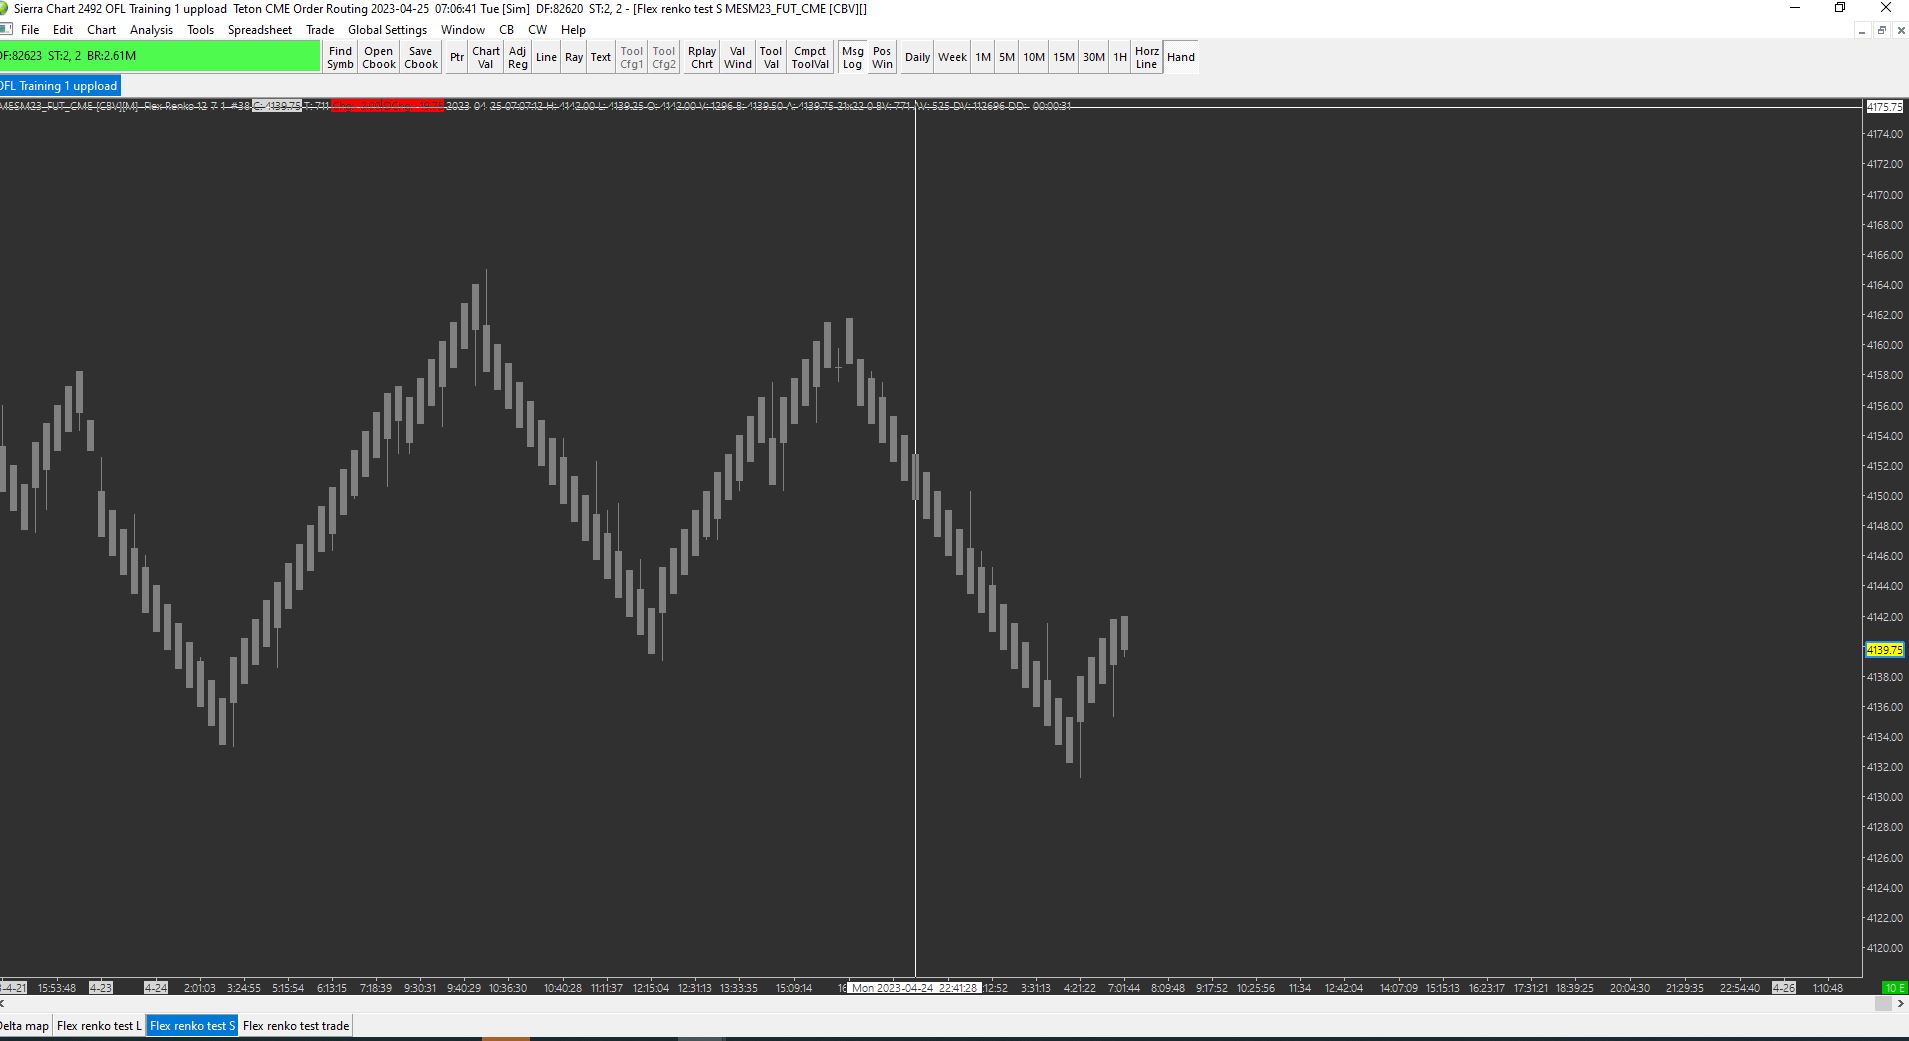Toggle the Pos Win window
Image resolution: width=1909 pixels, height=1041 pixels.
(x=882, y=57)
